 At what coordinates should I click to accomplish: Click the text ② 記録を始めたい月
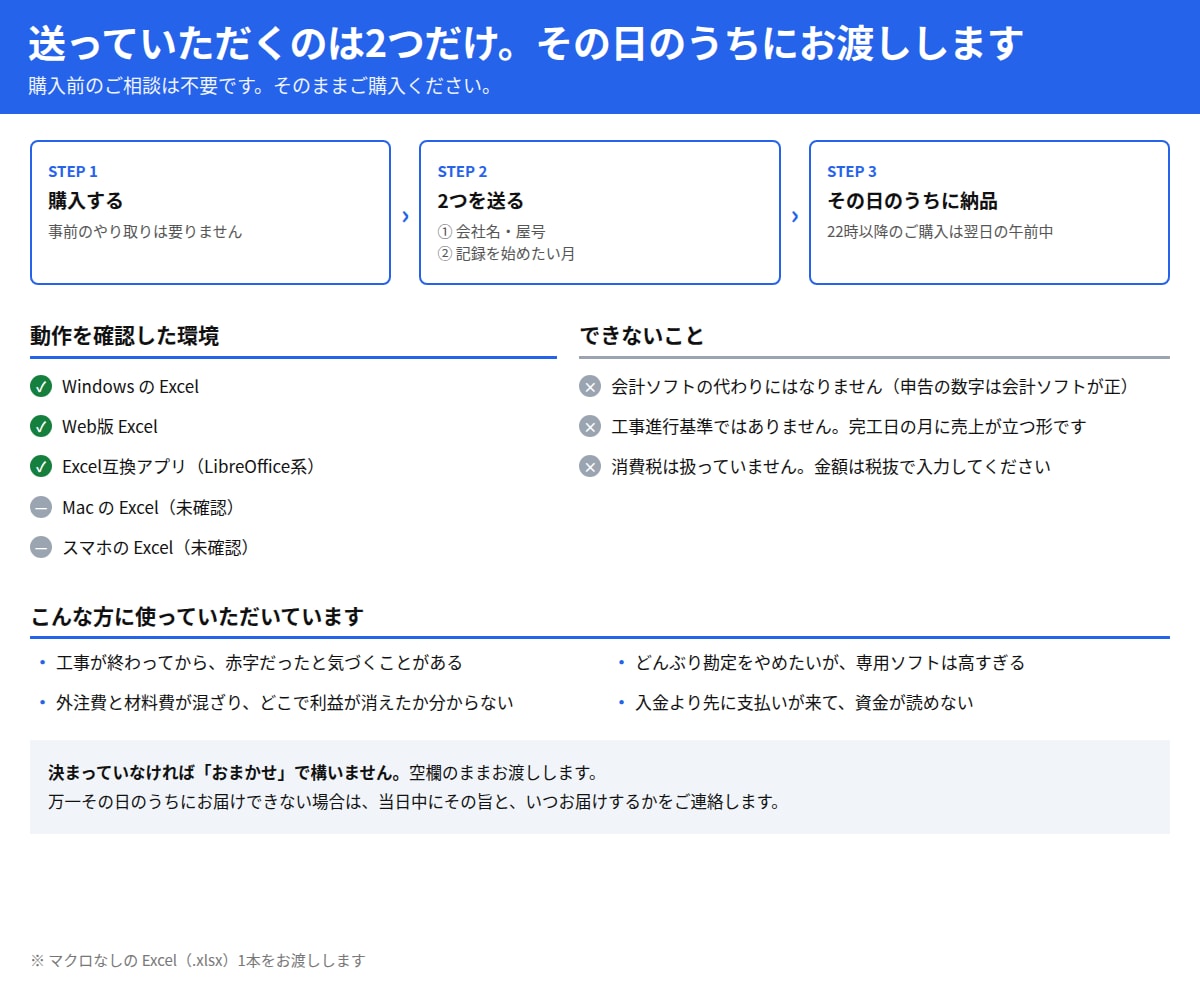[506, 253]
